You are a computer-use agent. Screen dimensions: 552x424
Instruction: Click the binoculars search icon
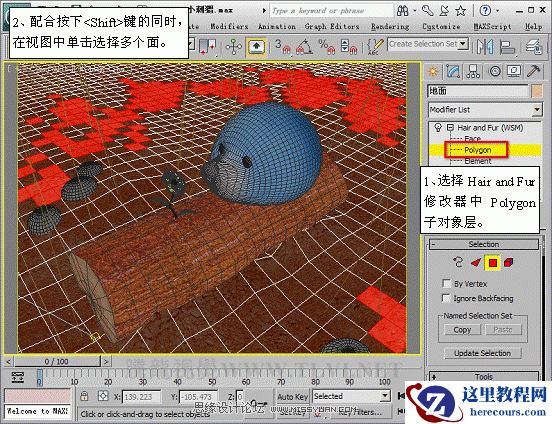(402, 11)
